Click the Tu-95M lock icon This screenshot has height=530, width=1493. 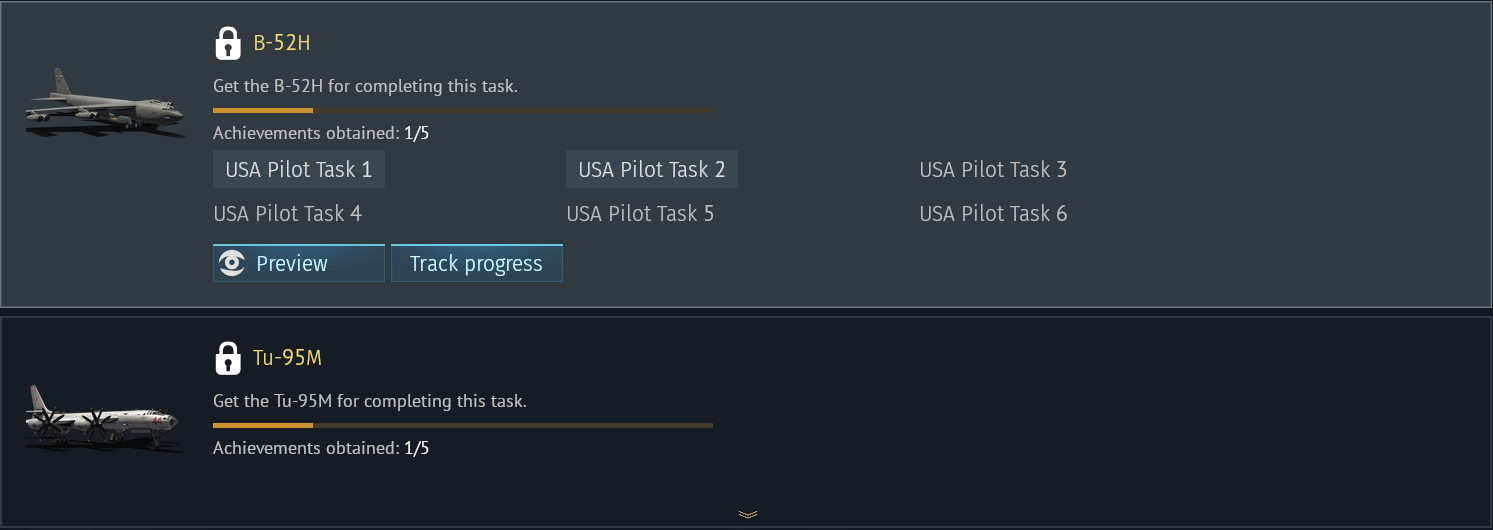click(228, 358)
